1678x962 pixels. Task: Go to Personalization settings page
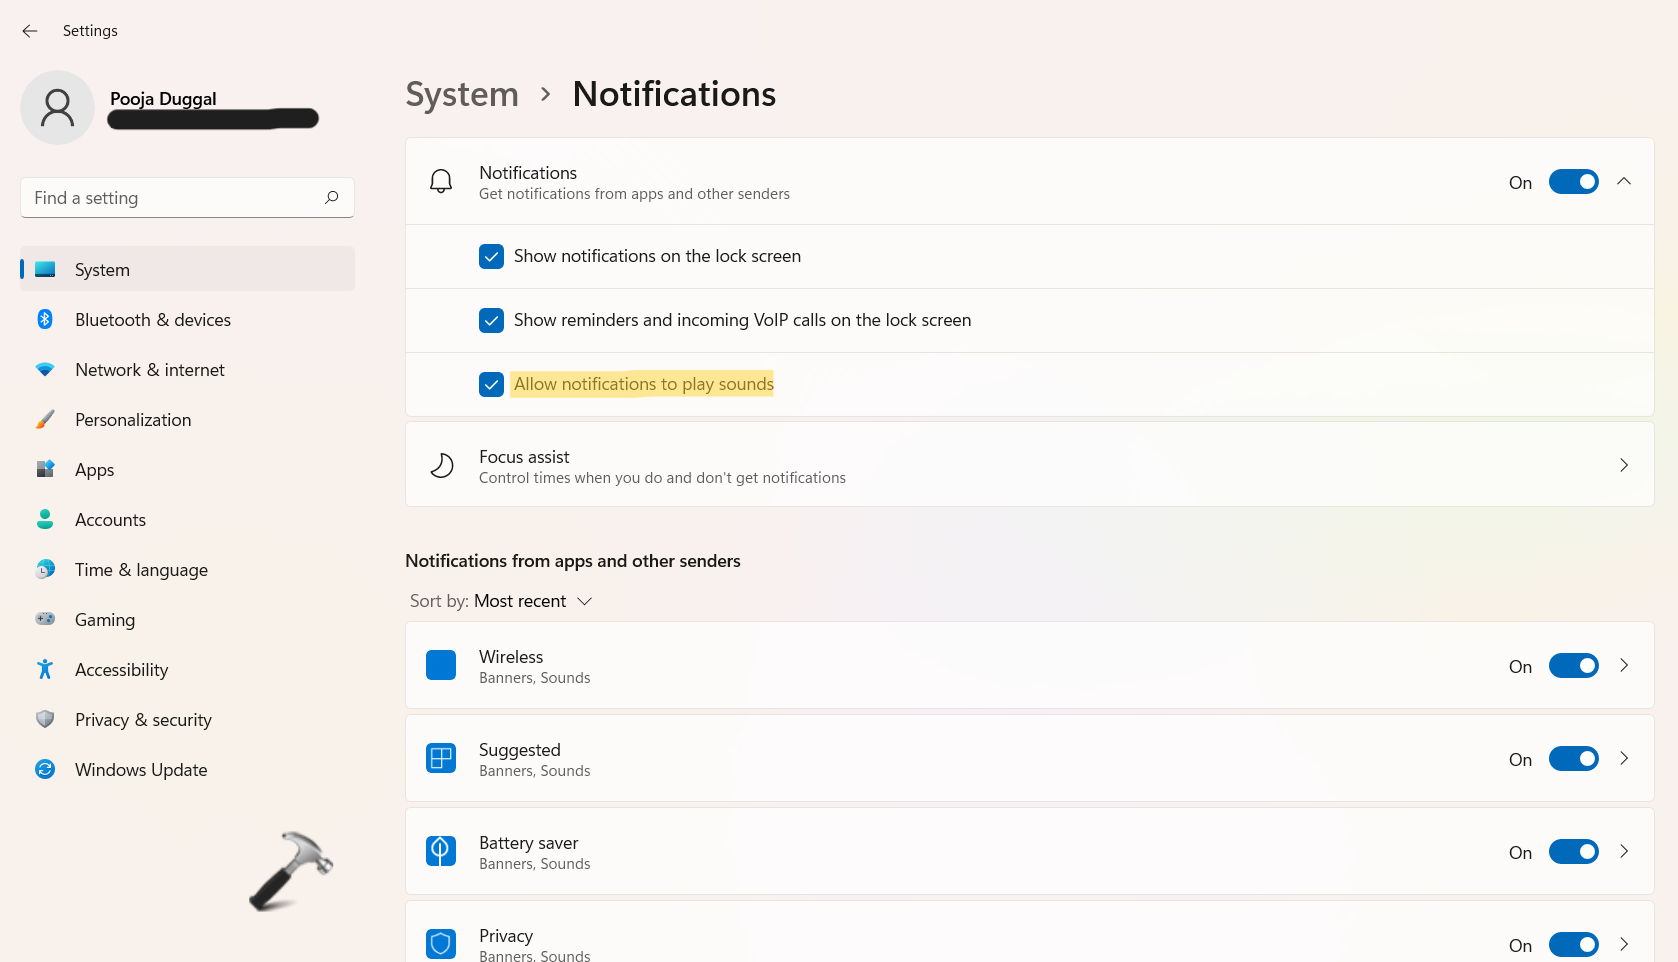point(133,420)
